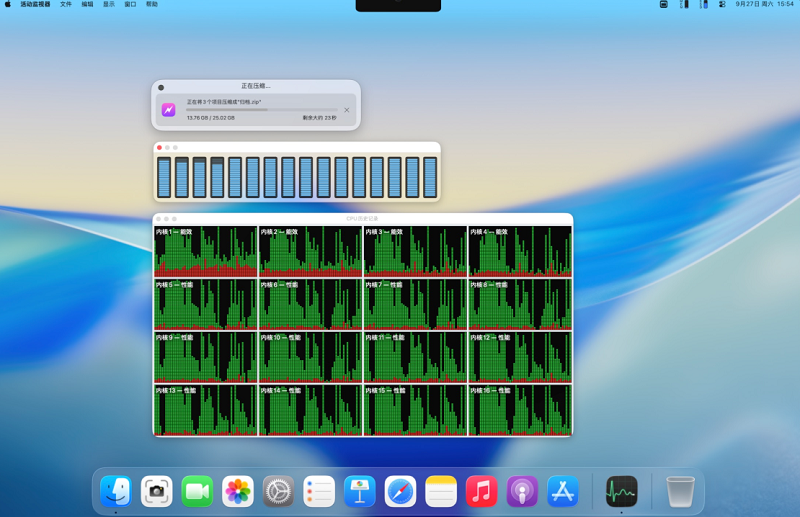This screenshot has height=517, width=800.
Task: Click the 内核 4 — 能效 graph
Action: (x=520, y=252)
